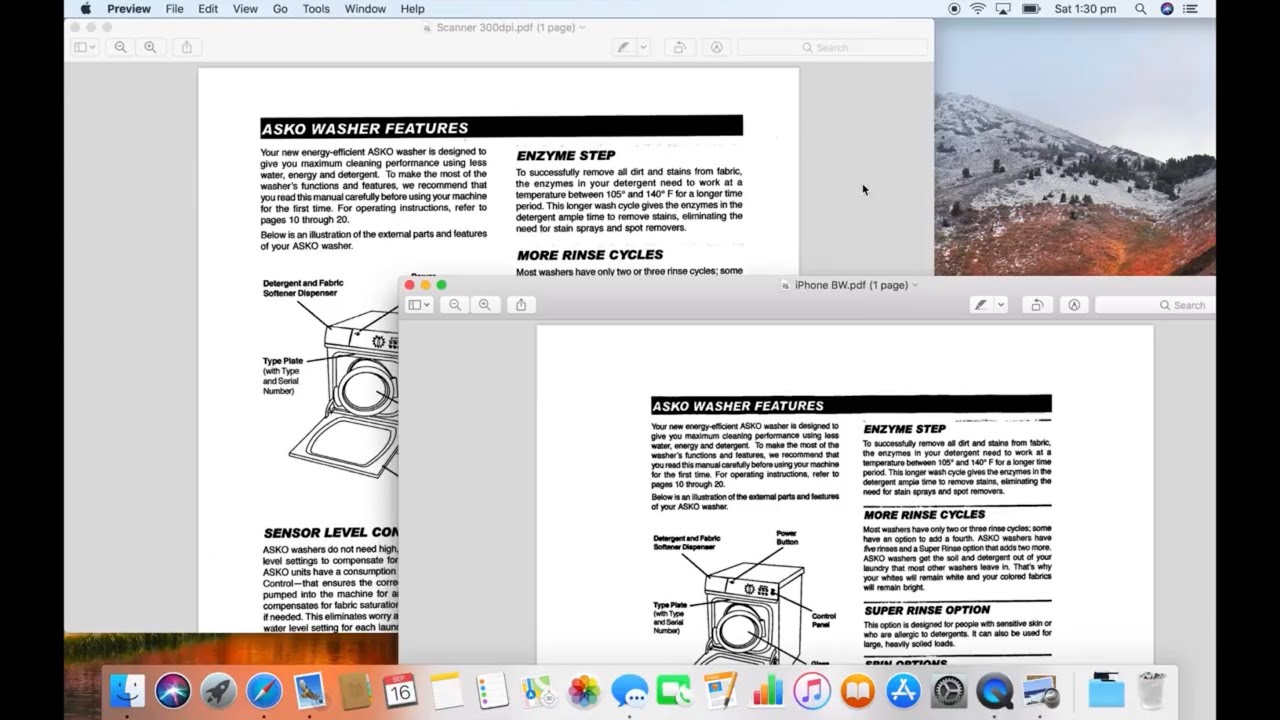Screen dimensions: 1280x720
Task: Click the Search field in iPhone BW.pdf window
Action: point(1155,305)
